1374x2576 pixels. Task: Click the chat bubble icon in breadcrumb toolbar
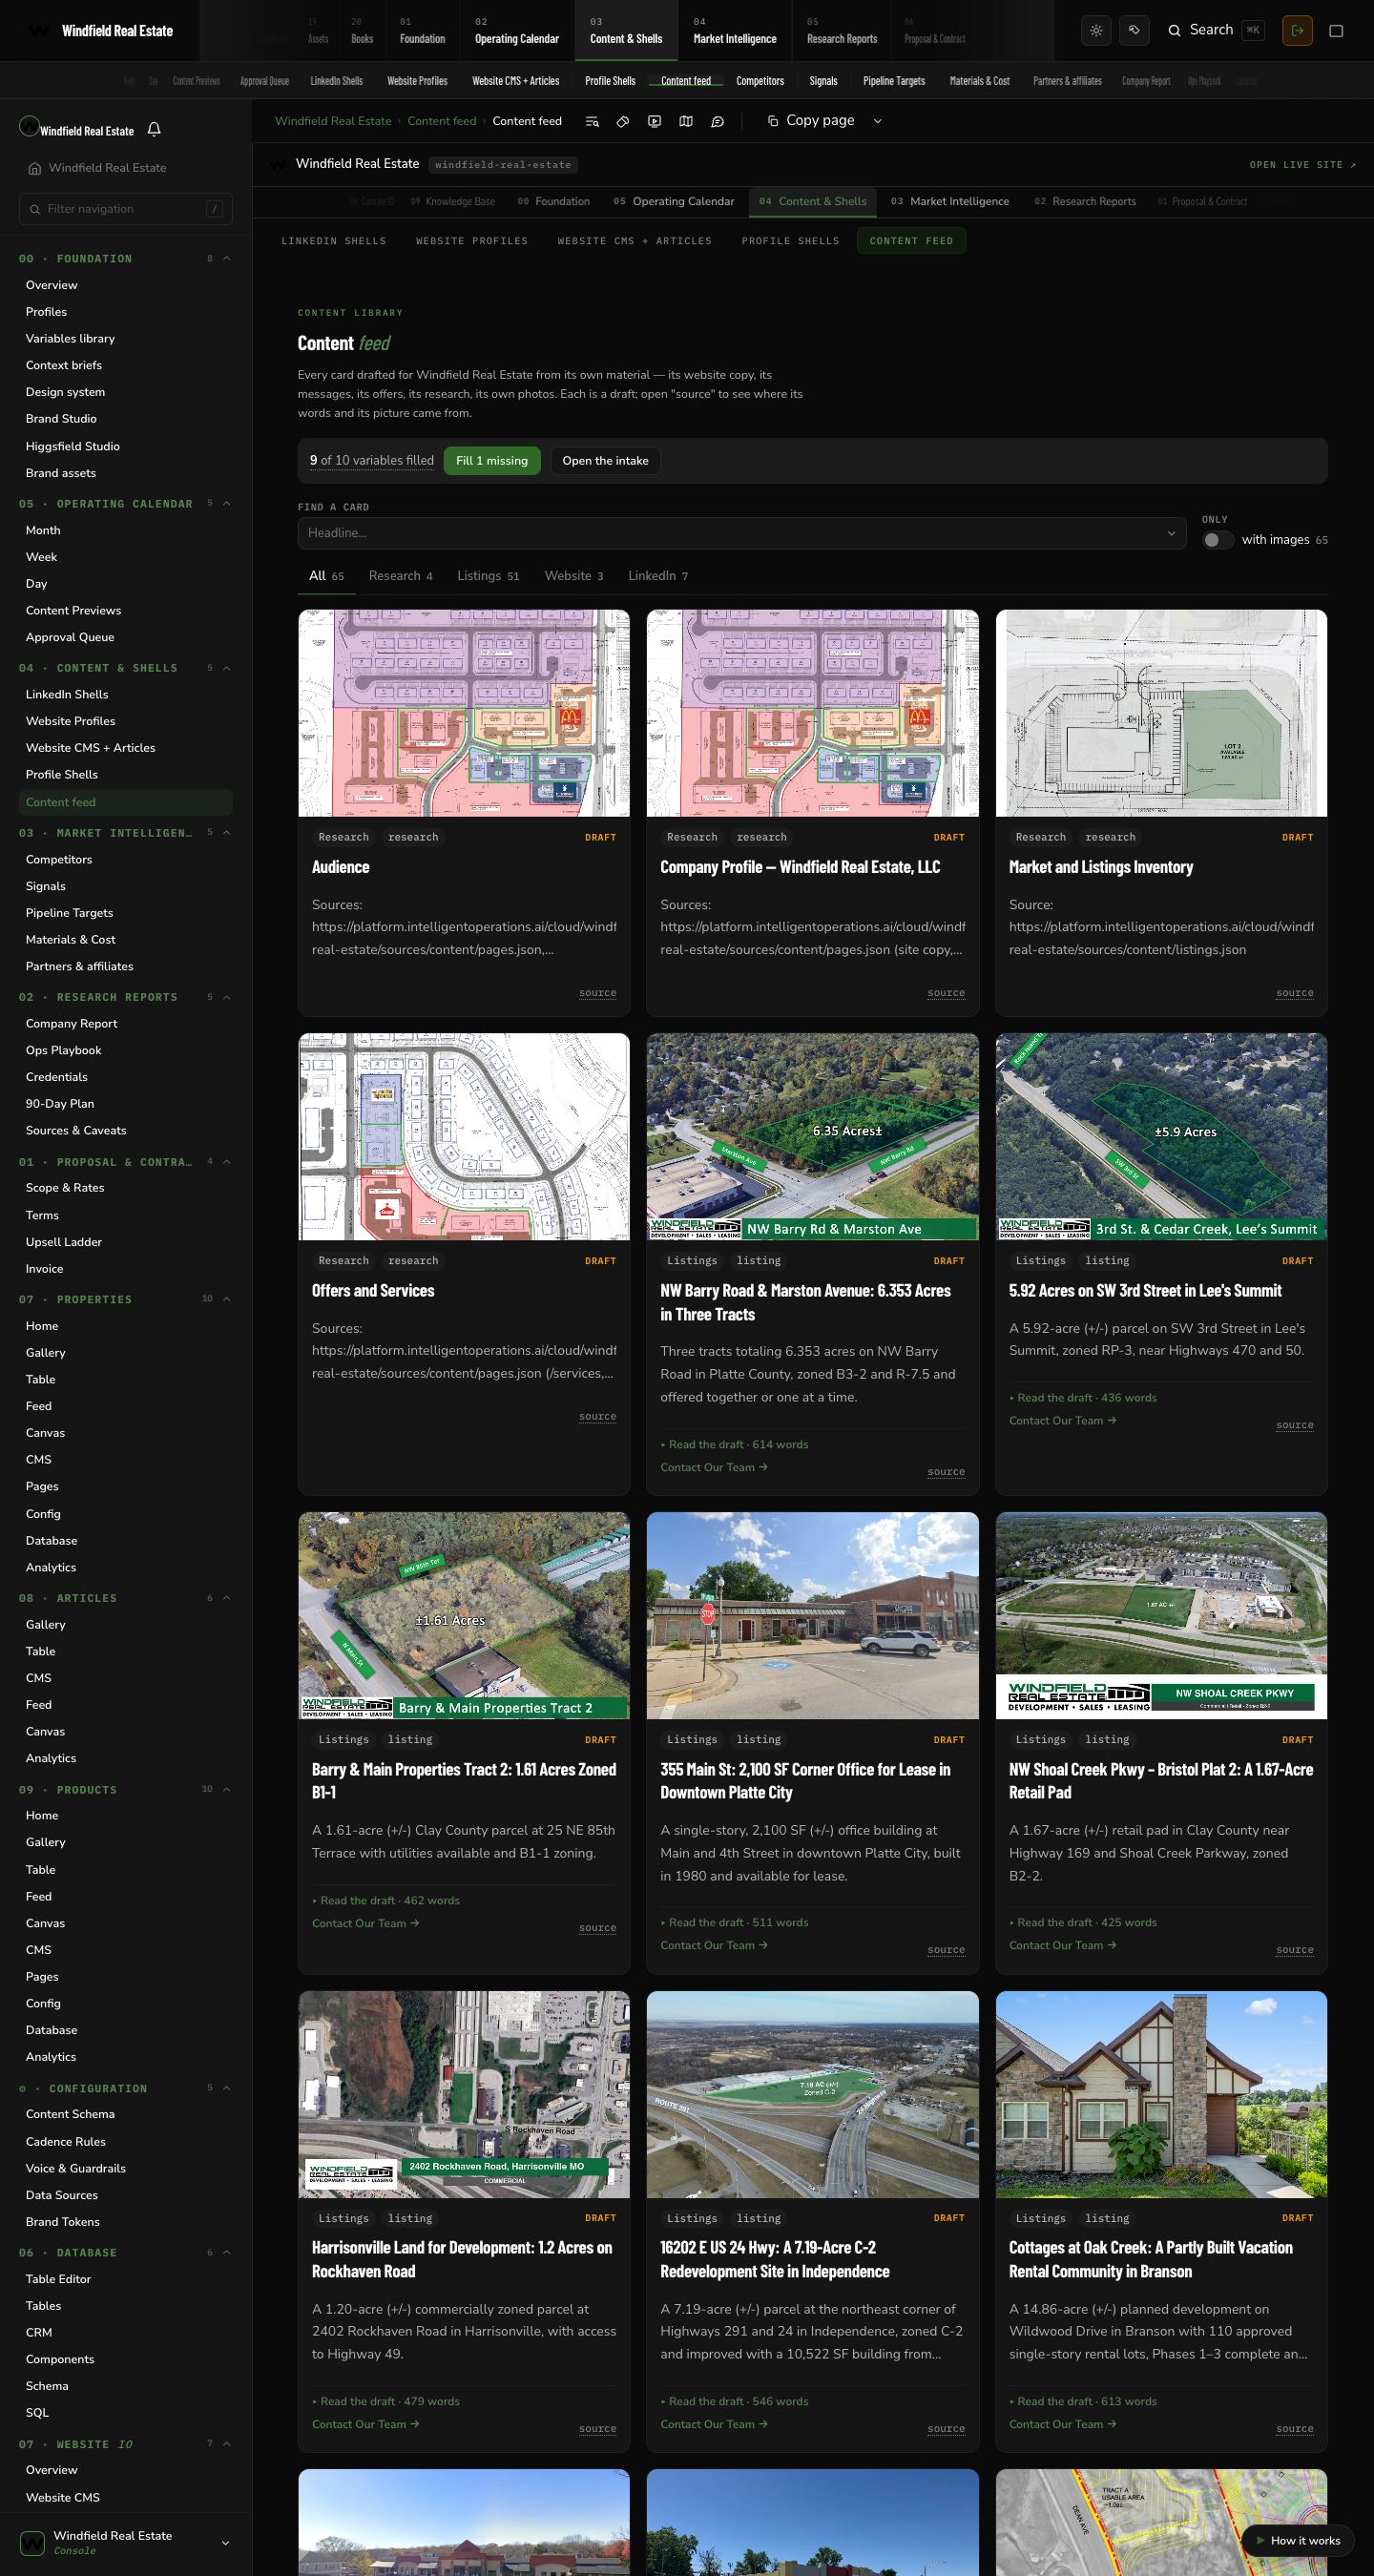coord(717,121)
